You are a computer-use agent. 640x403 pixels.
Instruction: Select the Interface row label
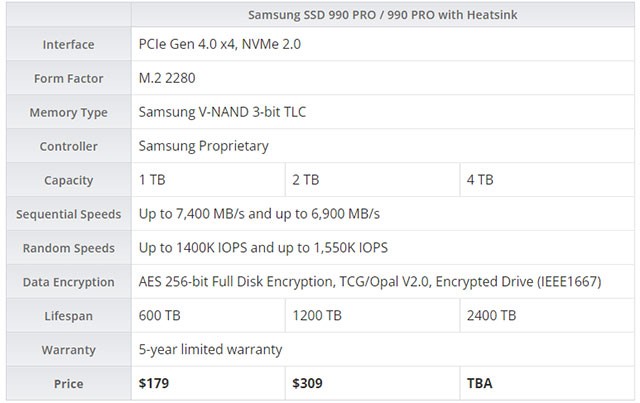pos(68,45)
